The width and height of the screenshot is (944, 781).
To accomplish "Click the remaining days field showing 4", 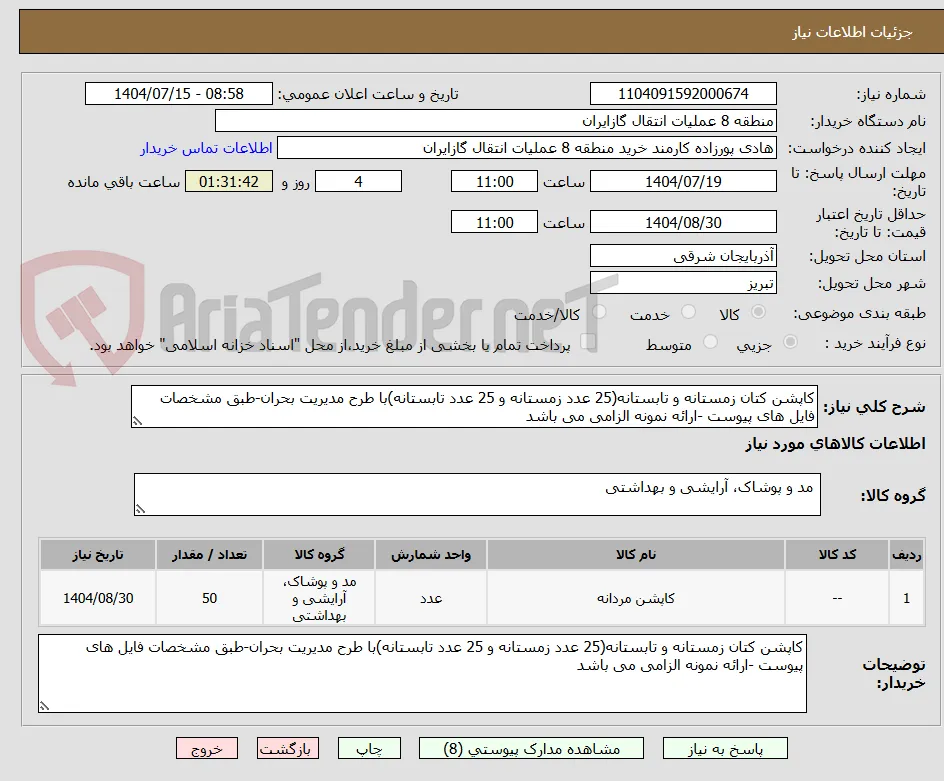I will (358, 181).
